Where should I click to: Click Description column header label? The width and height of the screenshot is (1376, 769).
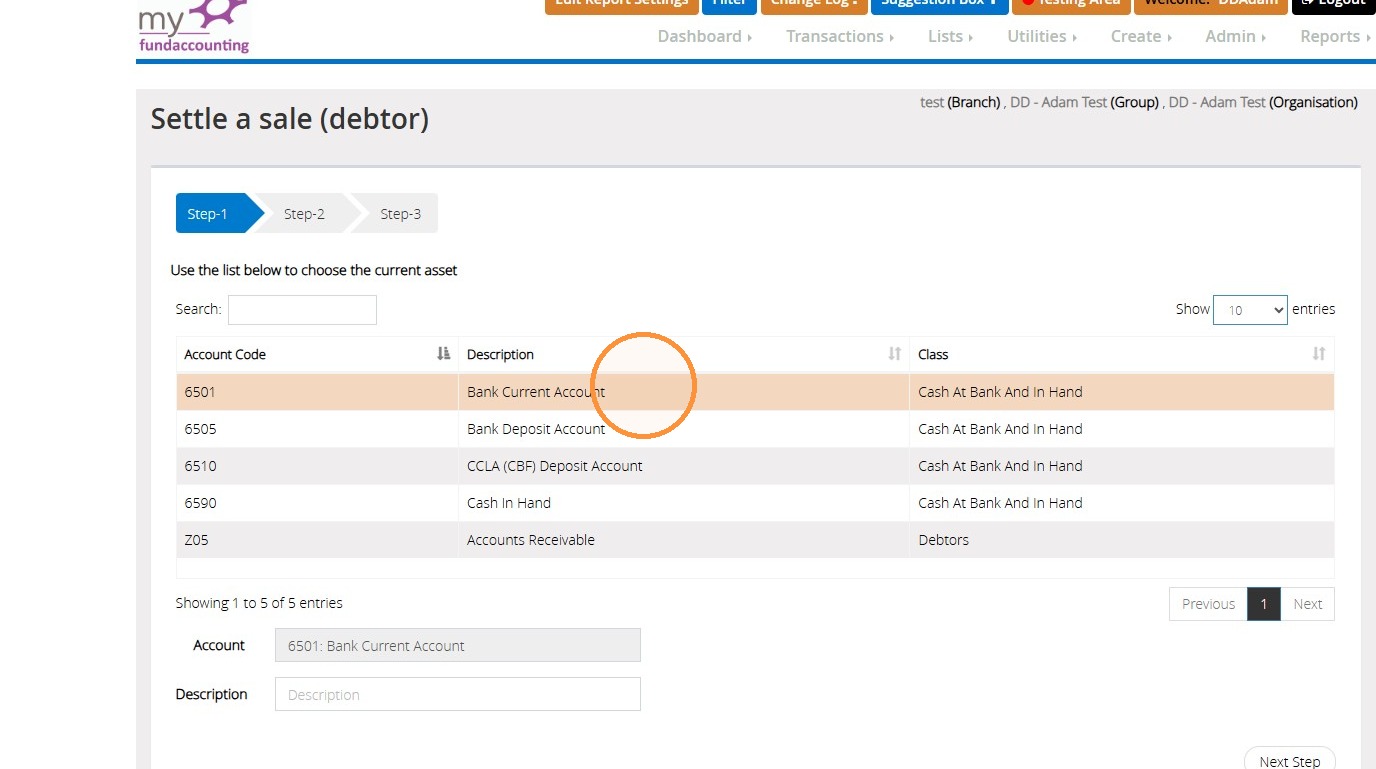pos(500,354)
